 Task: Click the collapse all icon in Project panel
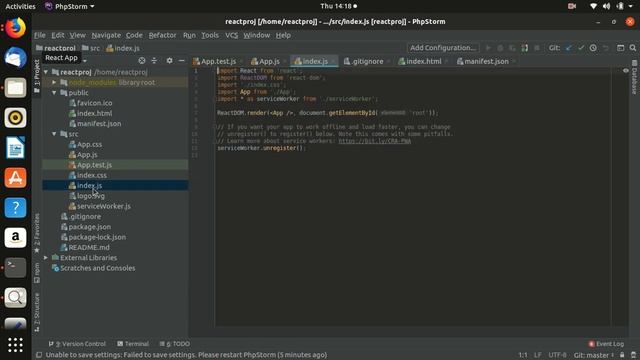coord(154,61)
